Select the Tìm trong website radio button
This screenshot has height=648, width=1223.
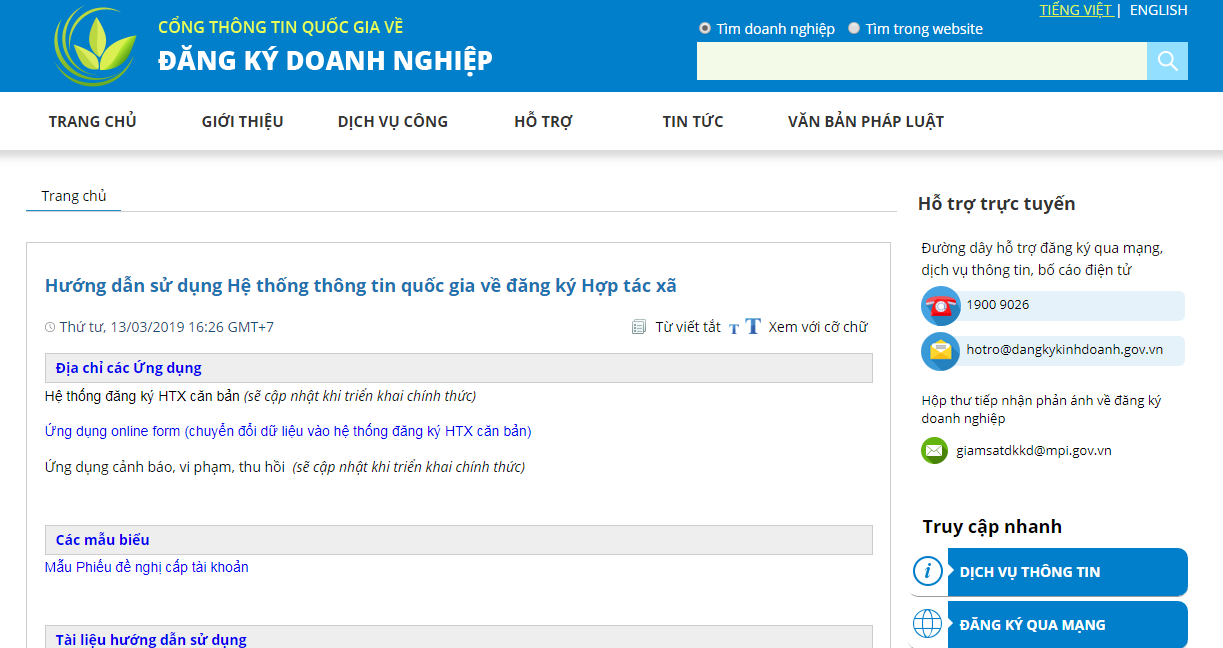(x=854, y=29)
